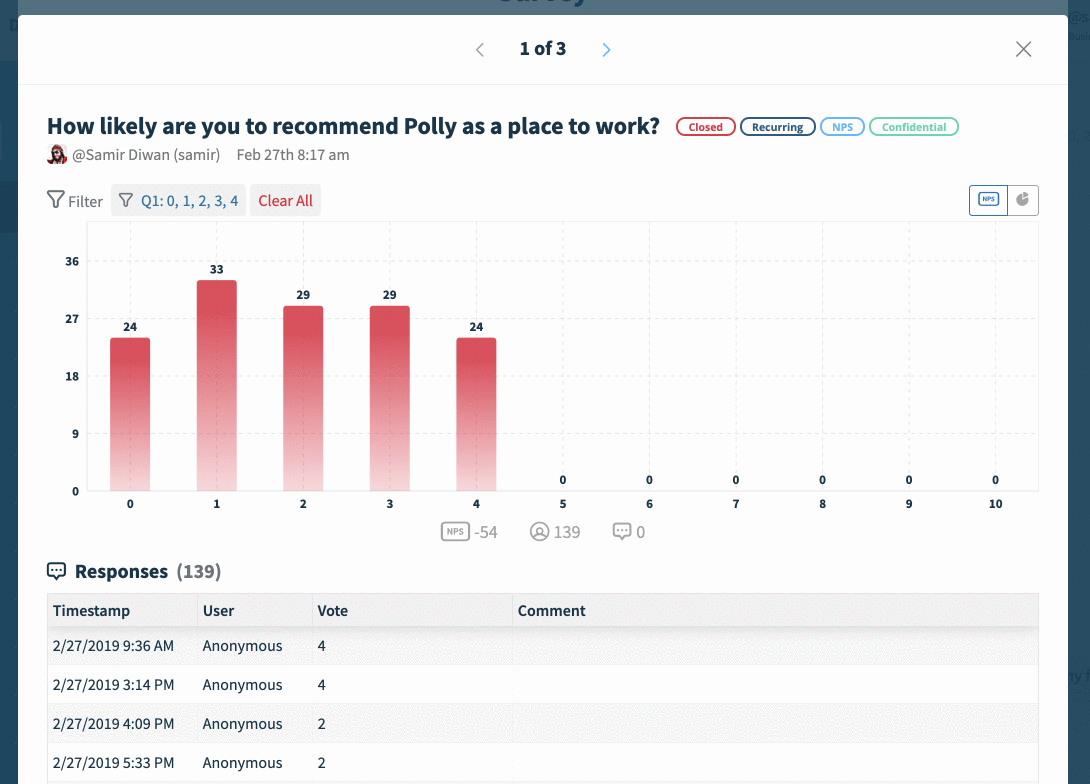
Task: Open the @Samir Diwan (samir) profile link
Action: point(146,155)
